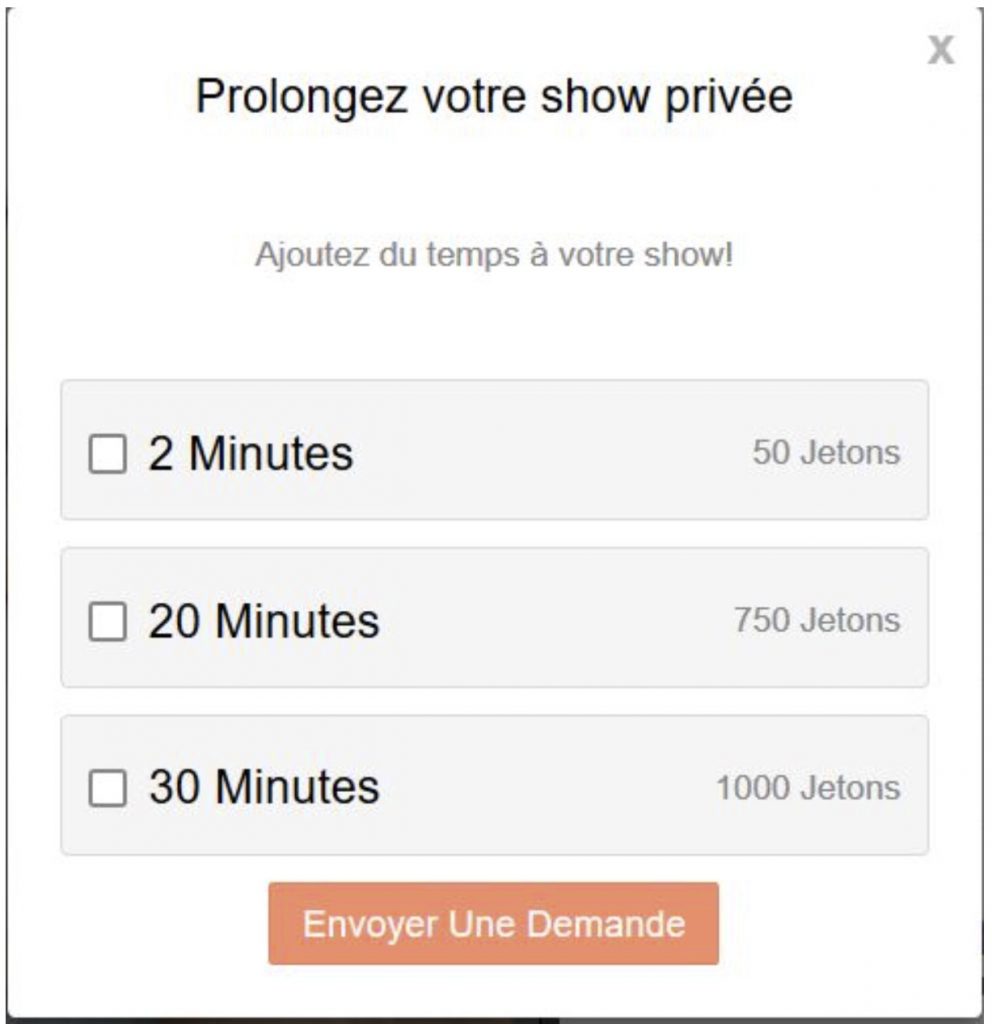
Task: Click the "750 Jetons" price text
Action: [817, 620]
